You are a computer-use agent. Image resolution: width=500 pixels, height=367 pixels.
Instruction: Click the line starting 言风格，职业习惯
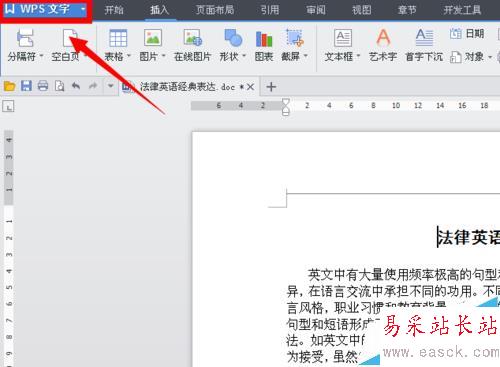(x=367, y=307)
